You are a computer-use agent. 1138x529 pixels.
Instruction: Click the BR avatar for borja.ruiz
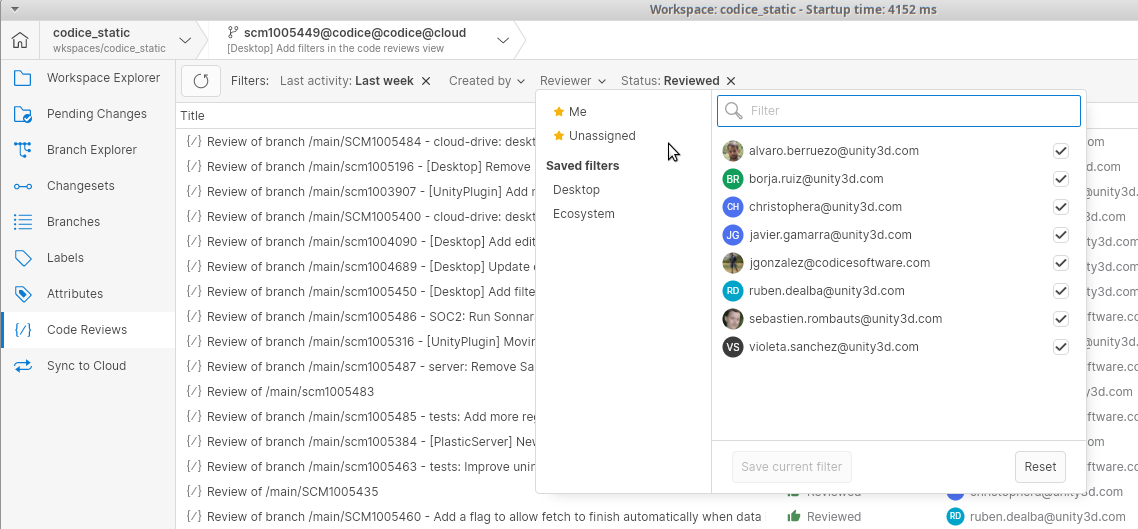tap(733, 179)
